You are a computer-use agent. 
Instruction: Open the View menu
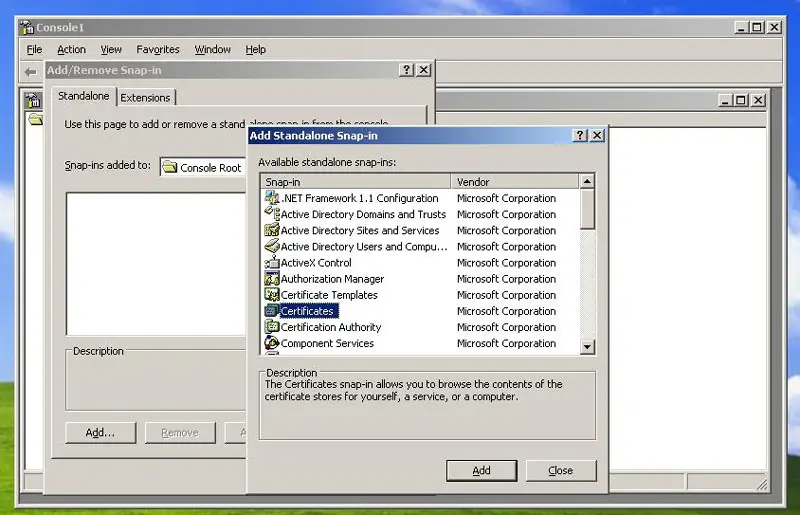(x=111, y=50)
